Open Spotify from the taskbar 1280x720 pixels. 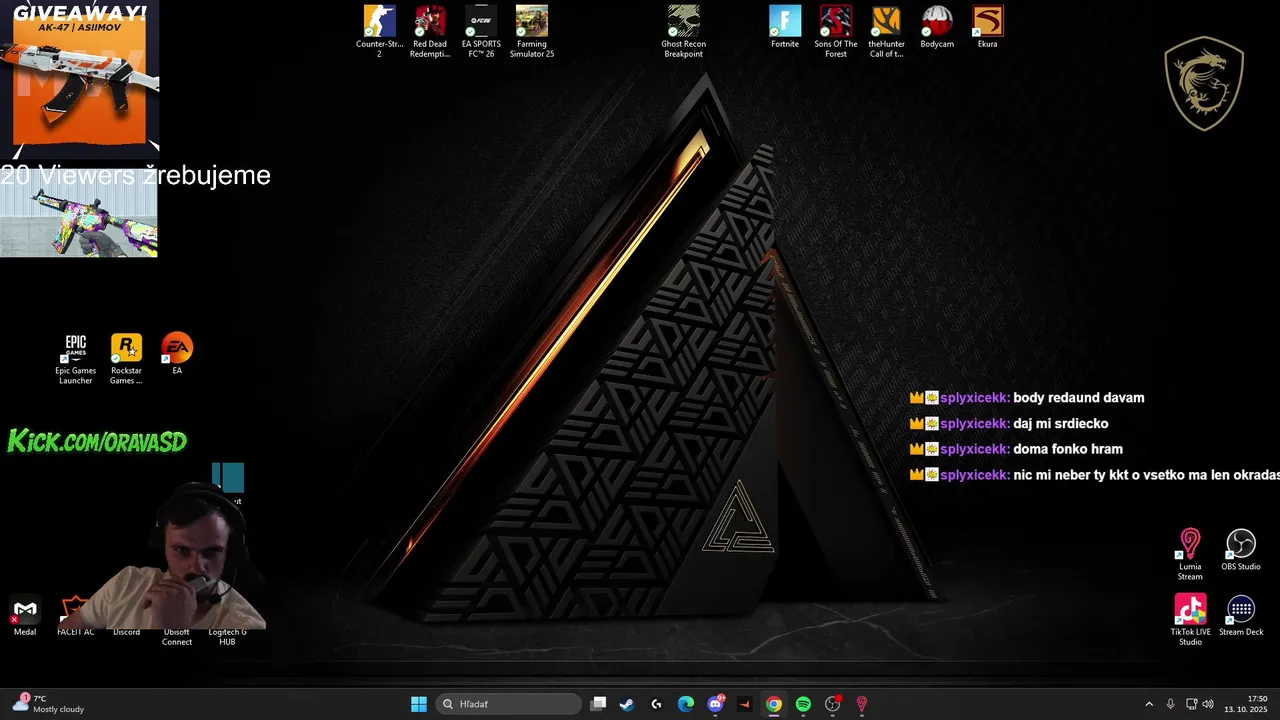[x=803, y=704]
